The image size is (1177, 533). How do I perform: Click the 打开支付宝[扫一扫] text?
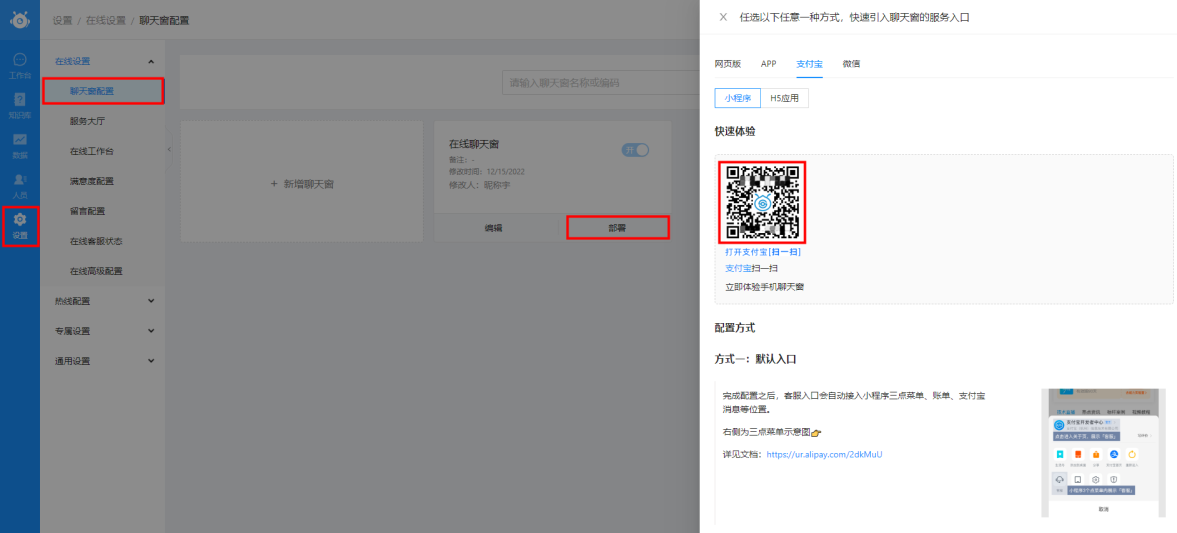pyautogui.click(x=763, y=251)
